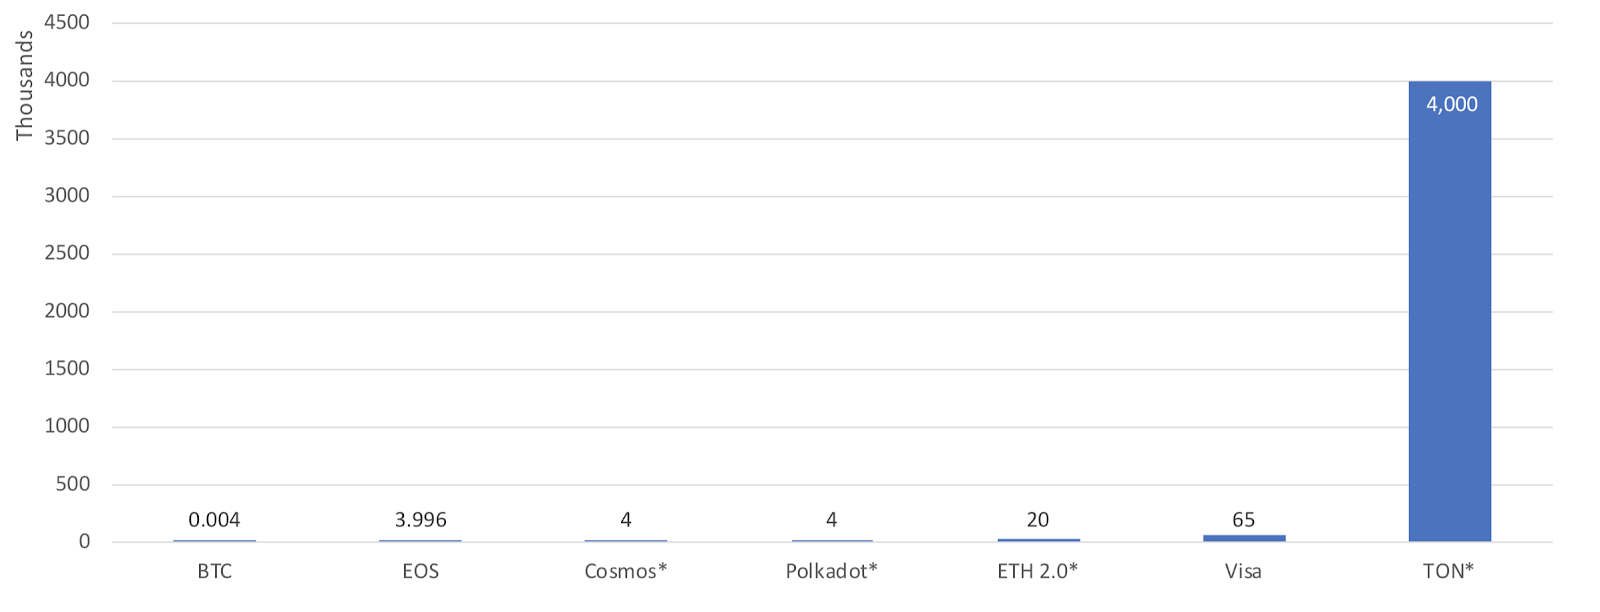This screenshot has height=612, width=1600.
Task: Click the ETH 2.0* axis label
Action: (x=1037, y=571)
